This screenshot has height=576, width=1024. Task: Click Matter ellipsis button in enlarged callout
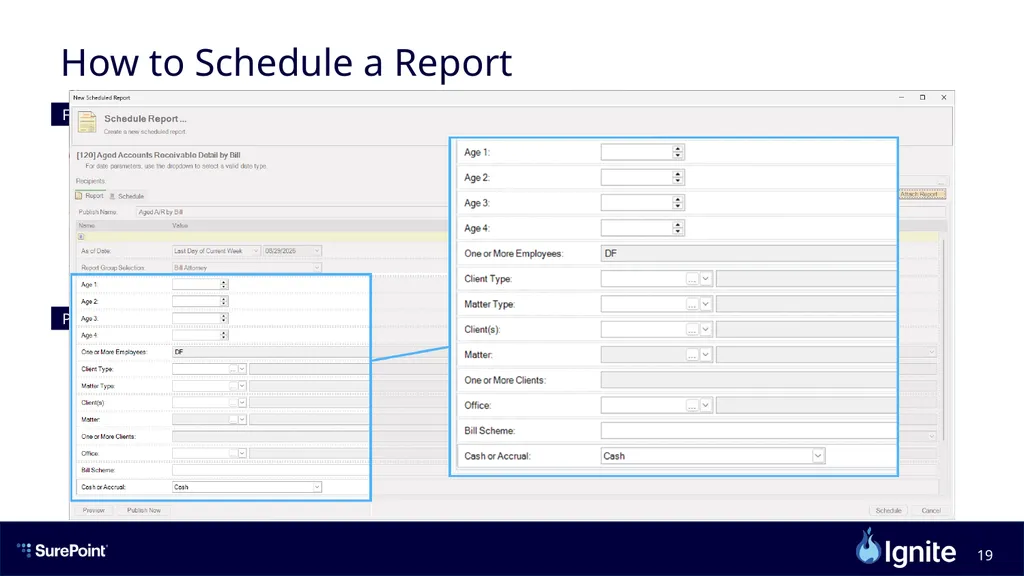pos(692,355)
